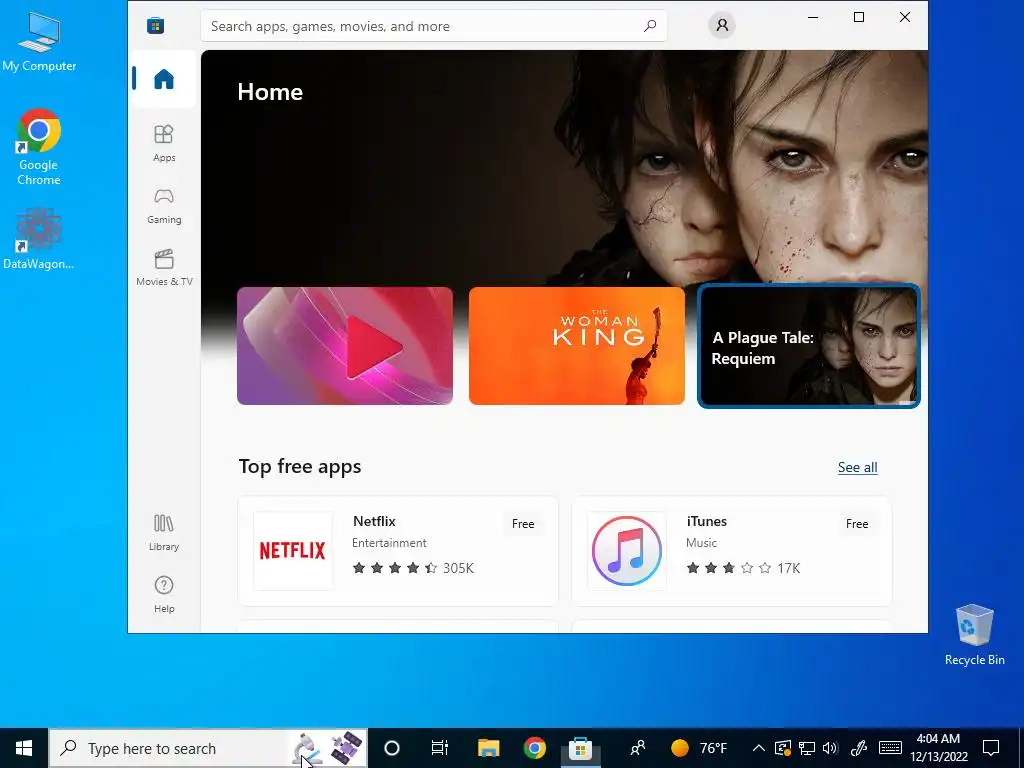Open File Explorer from taskbar
The width and height of the screenshot is (1024, 768).
[x=488, y=748]
